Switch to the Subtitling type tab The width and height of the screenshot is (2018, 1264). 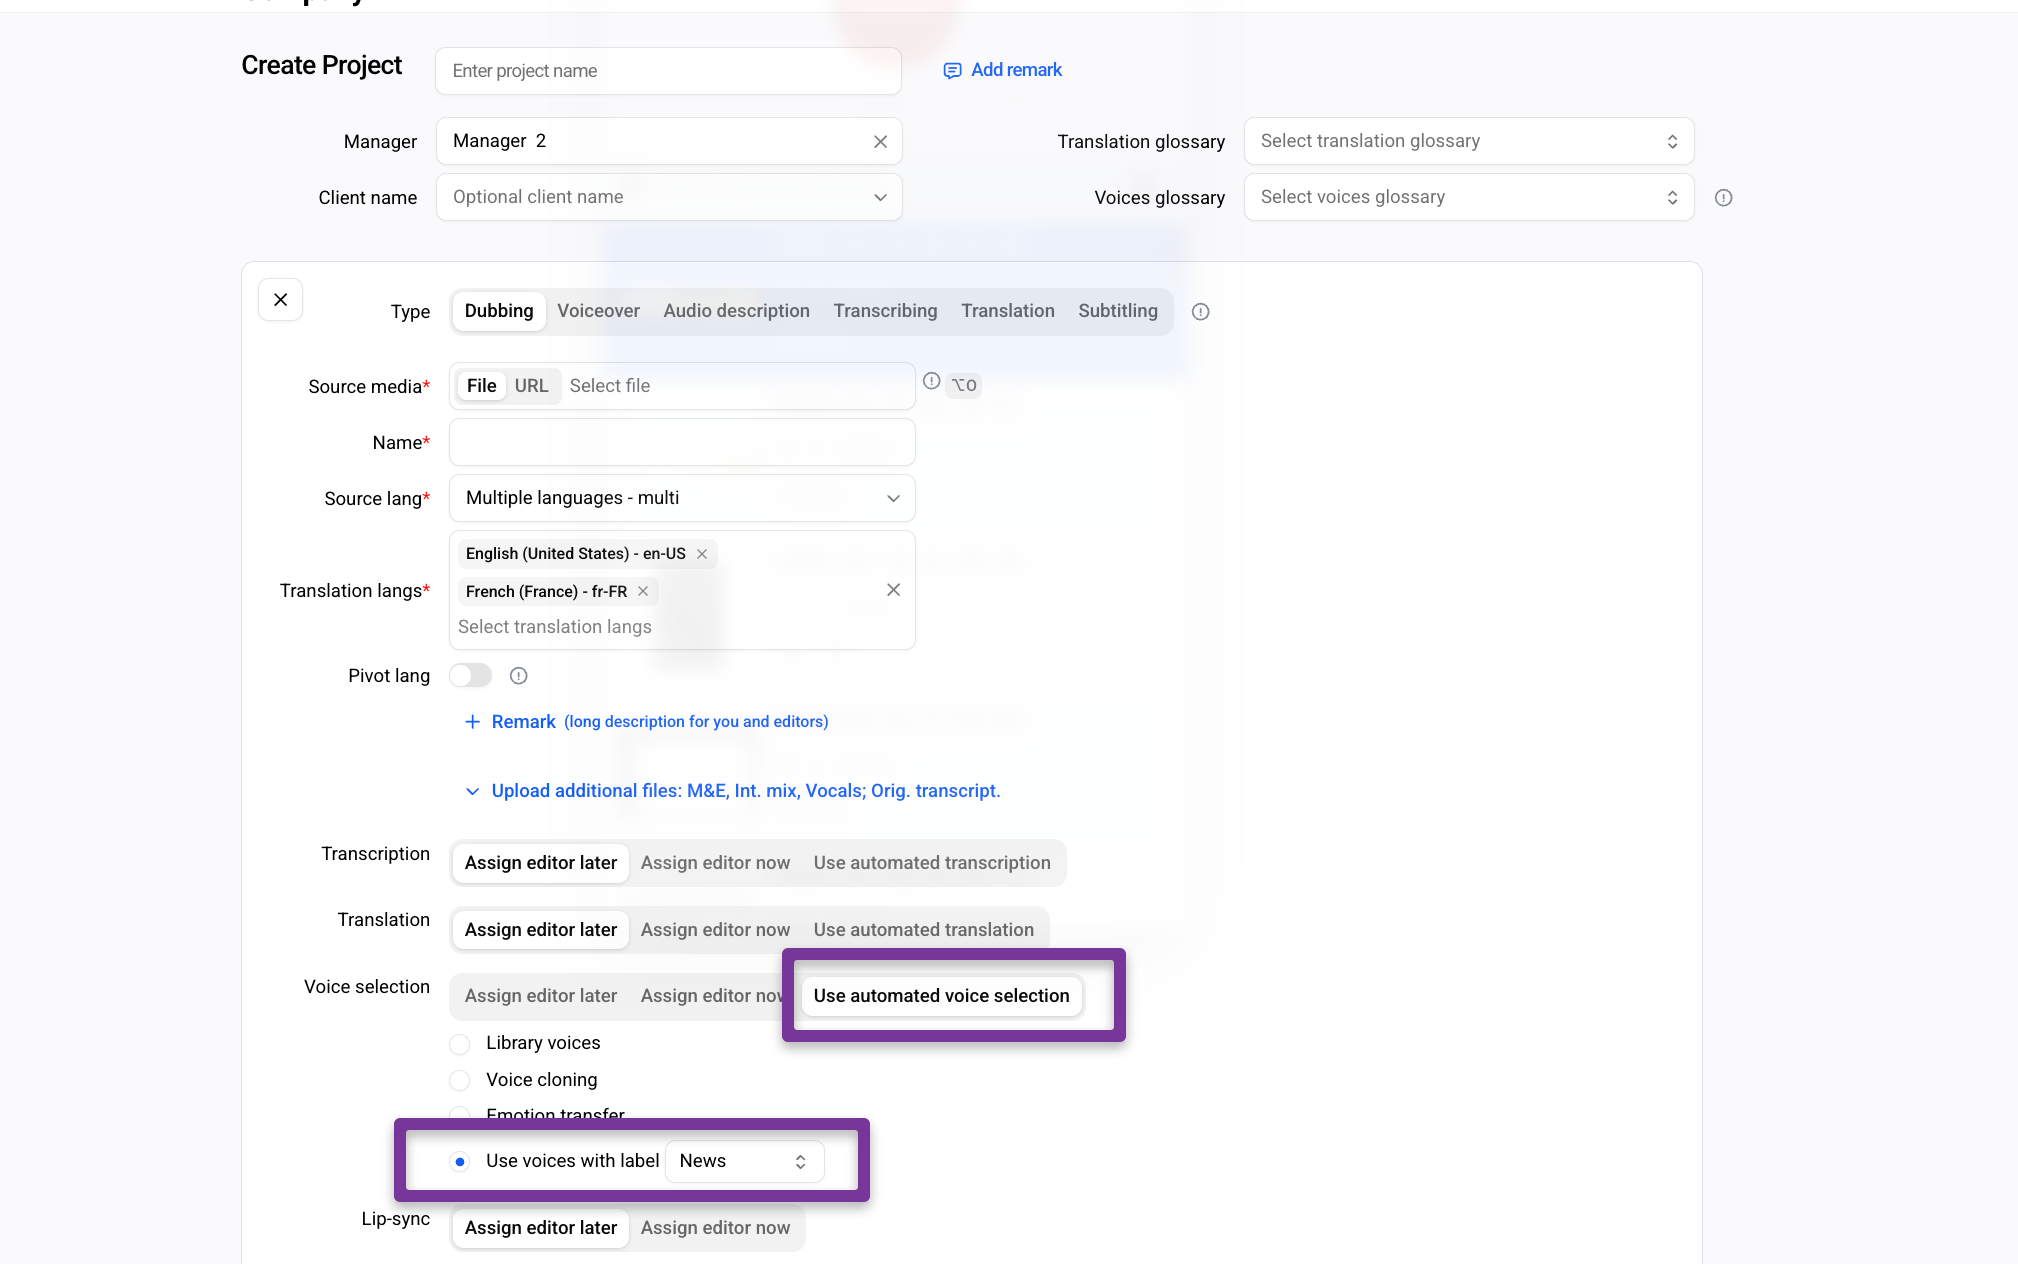click(1118, 311)
